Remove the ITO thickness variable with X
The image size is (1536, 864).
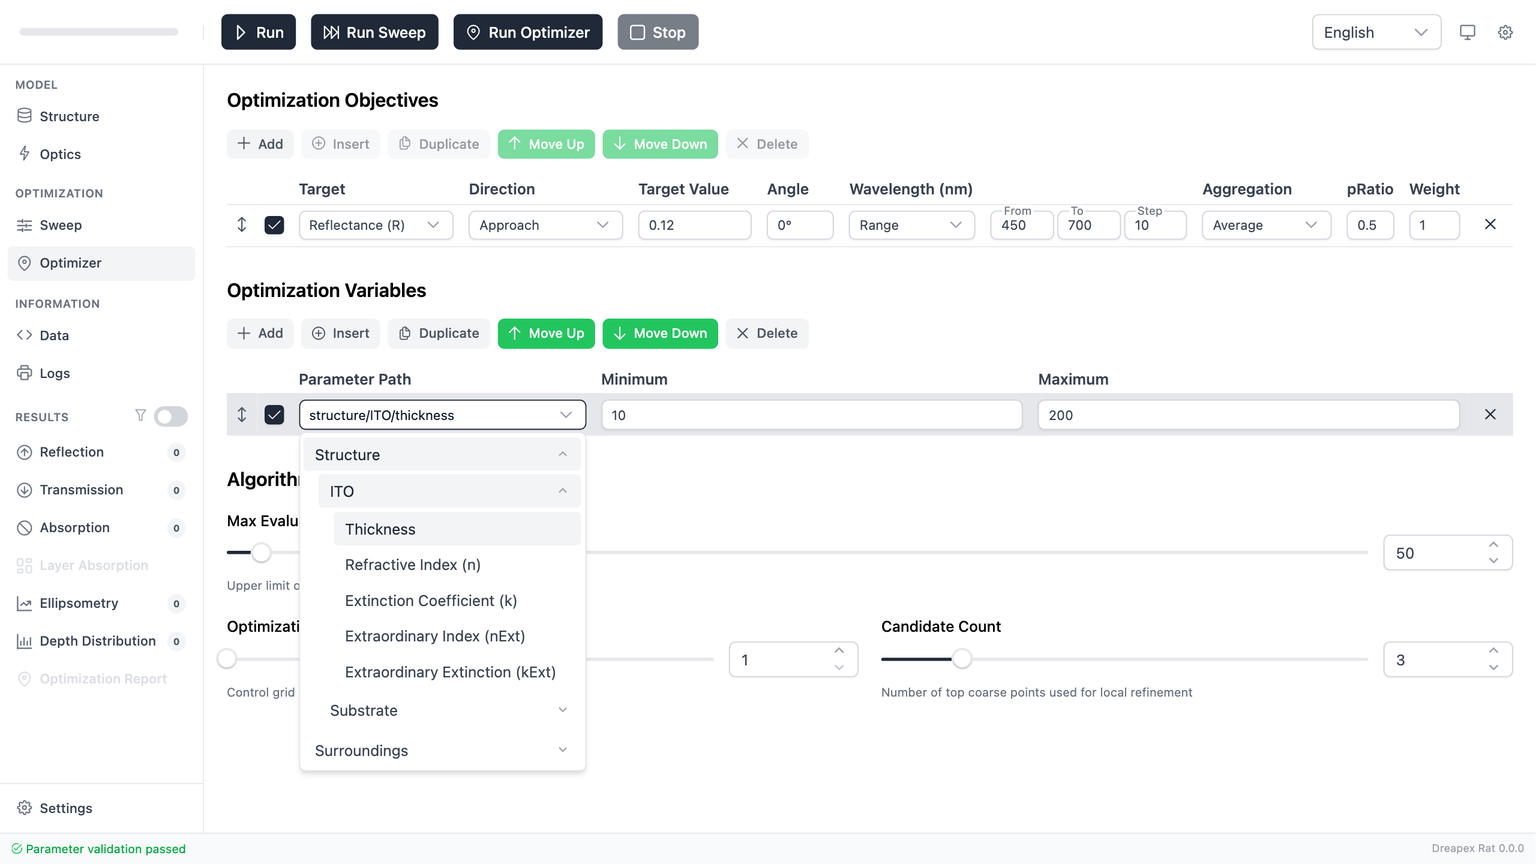click(1490, 415)
